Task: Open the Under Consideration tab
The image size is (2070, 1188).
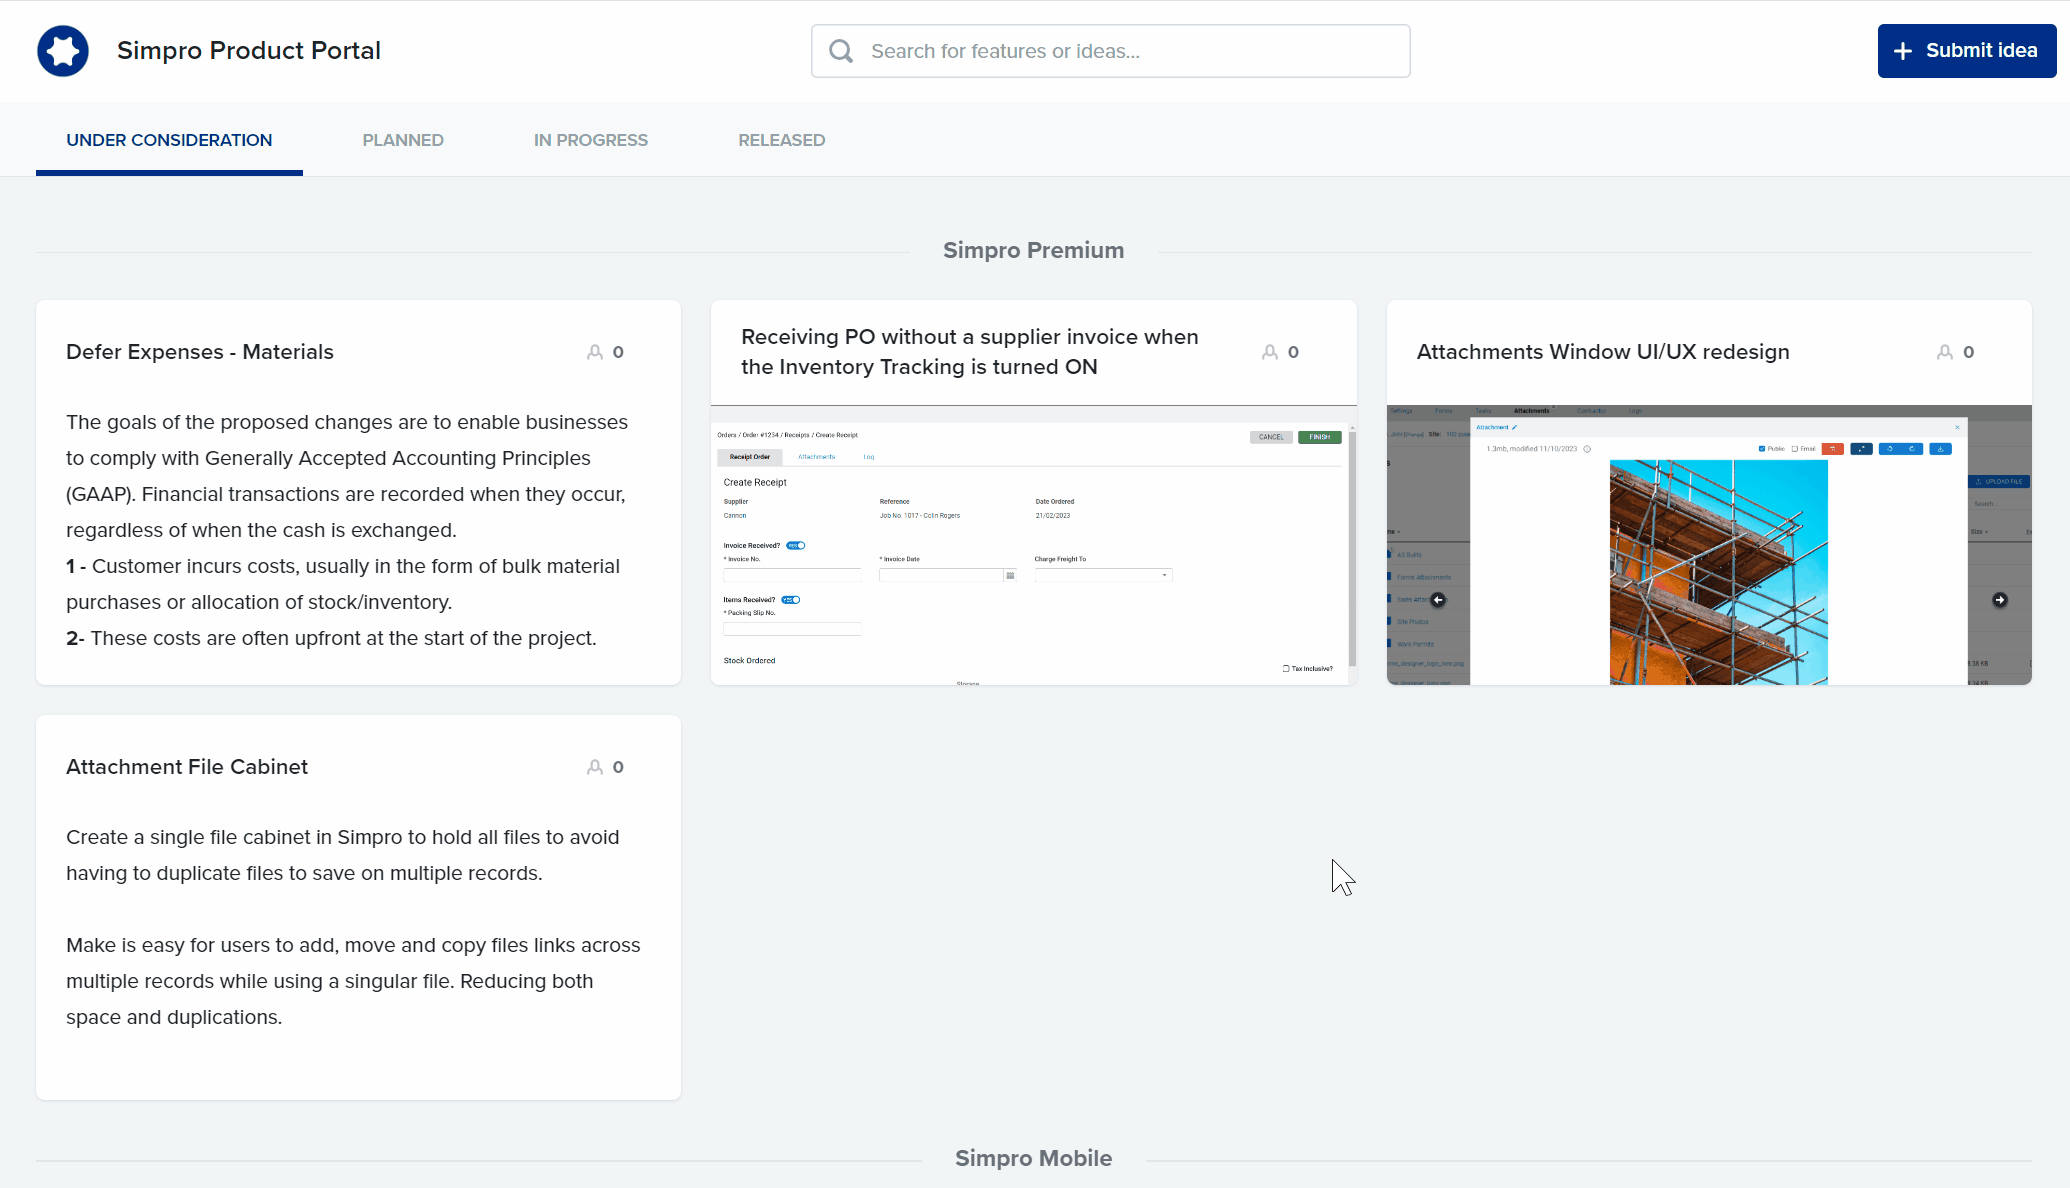Action: point(169,140)
